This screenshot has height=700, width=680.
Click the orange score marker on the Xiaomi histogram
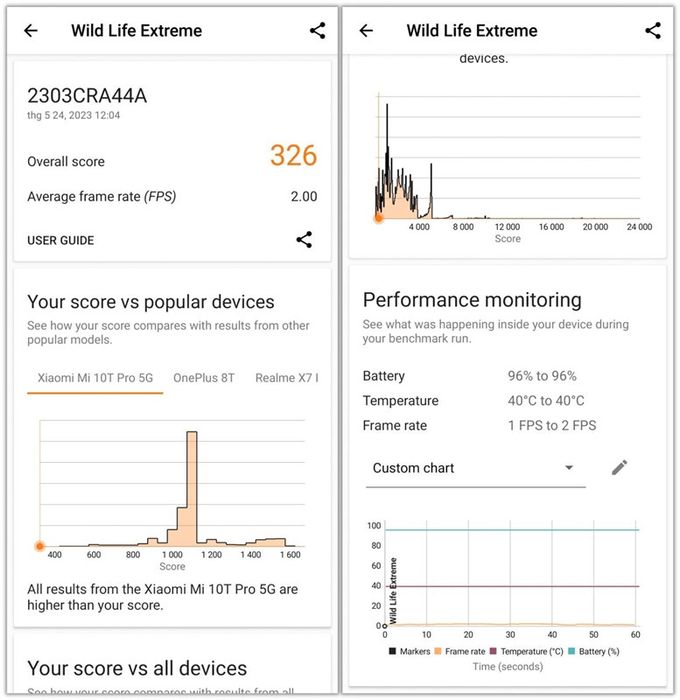tap(40, 546)
